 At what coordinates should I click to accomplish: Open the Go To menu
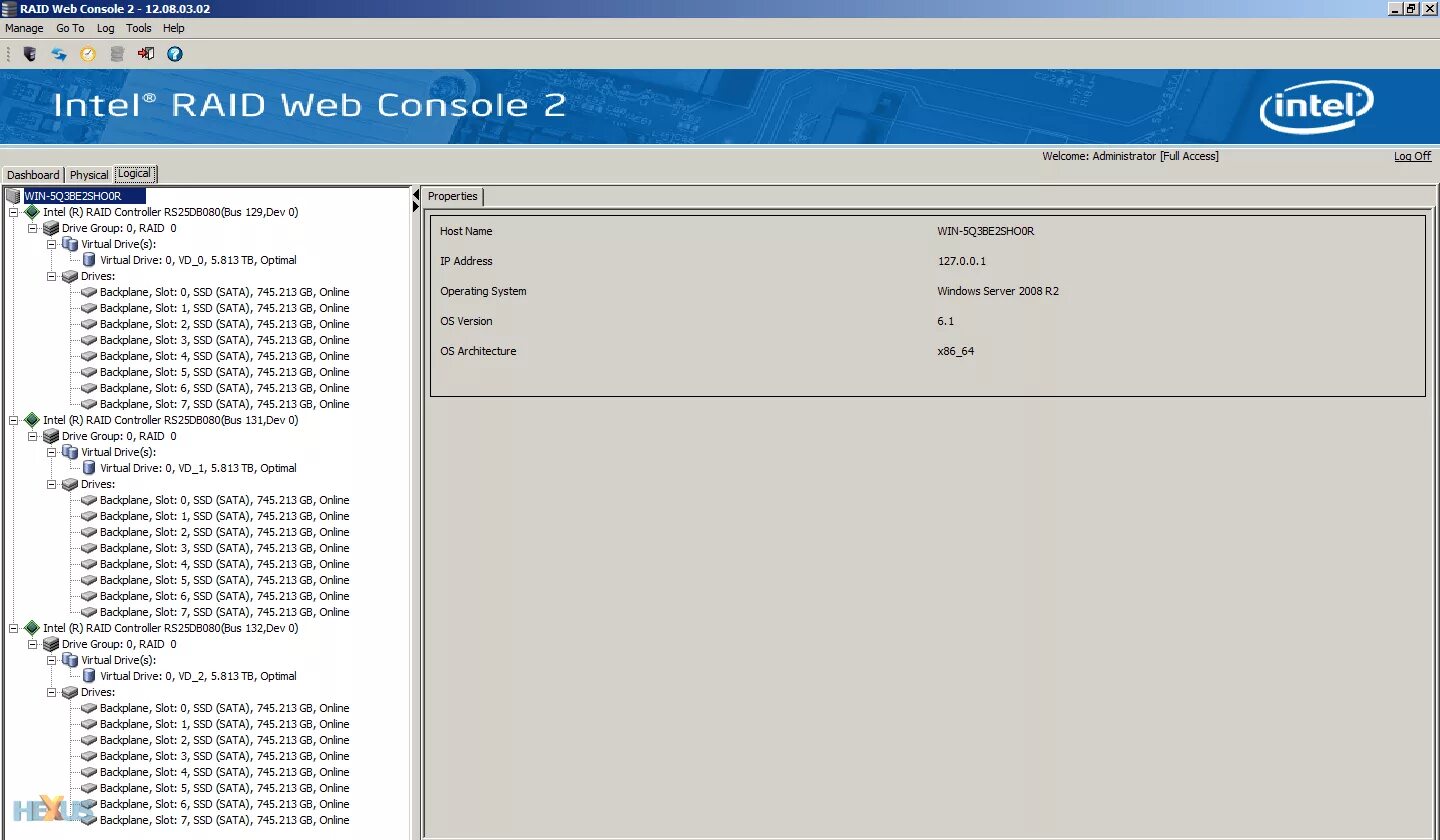[x=70, y=28]
